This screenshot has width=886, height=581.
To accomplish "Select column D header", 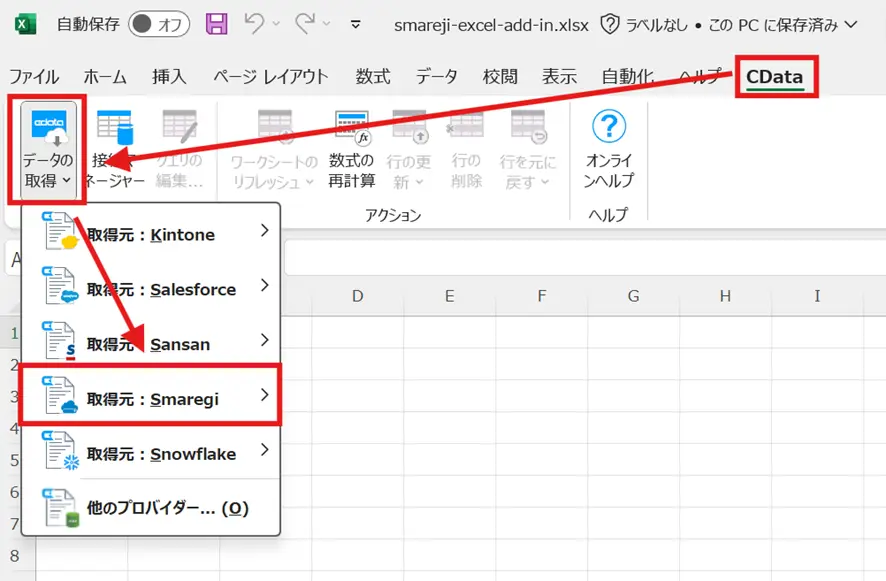I will click(358, 296).
